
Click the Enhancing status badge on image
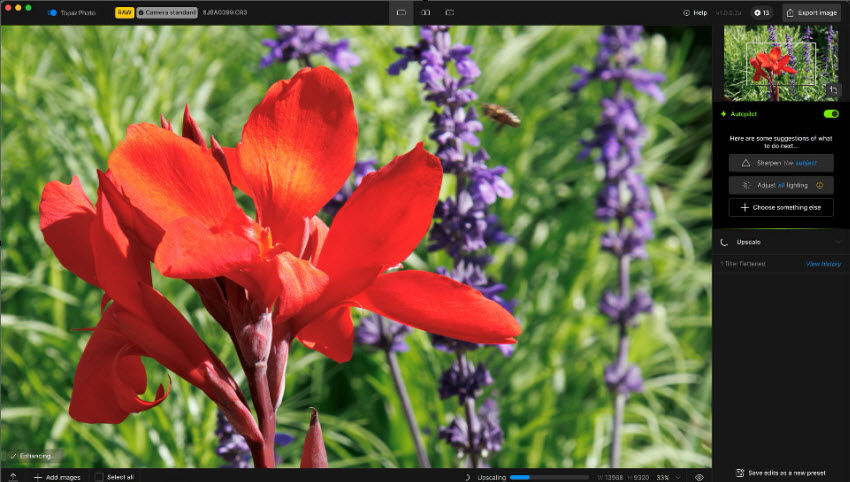click(x=31, y=456)
